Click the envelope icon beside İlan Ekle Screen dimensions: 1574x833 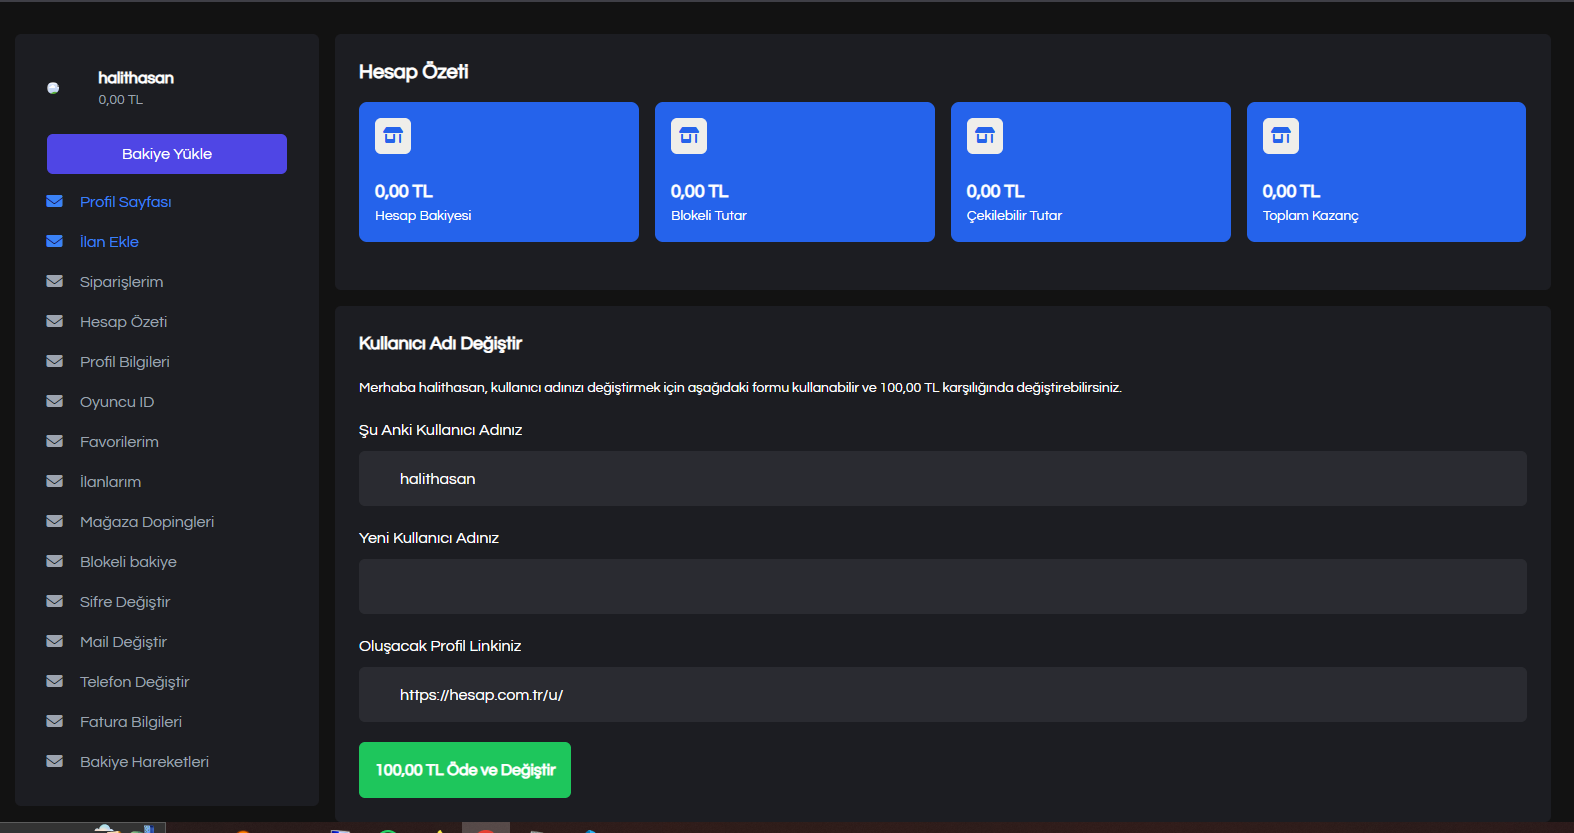pyautogui.click(x=55, y=241)
